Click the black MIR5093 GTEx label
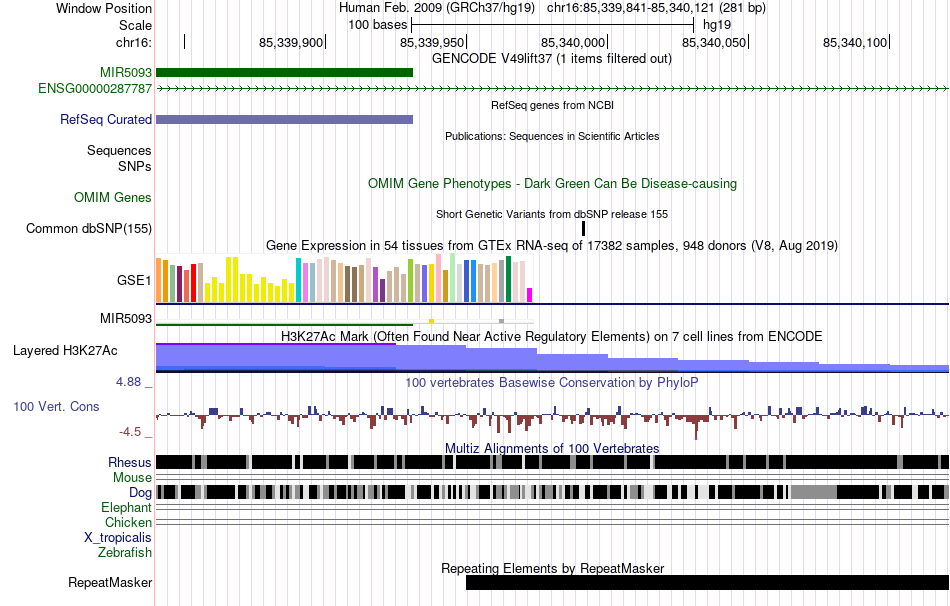This screenshot has width=950, height=606. (126, 318)
